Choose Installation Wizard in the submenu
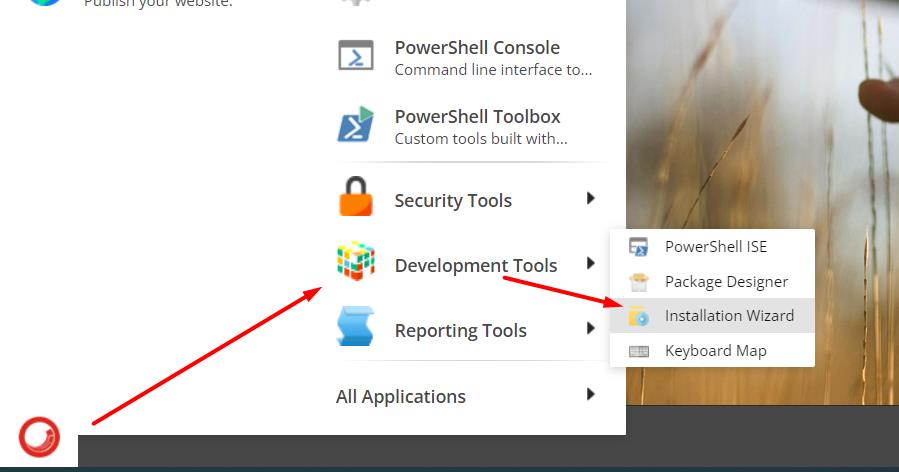Image resolution: width=899 pixels, height=472 pixels. (x=712, y=315)
